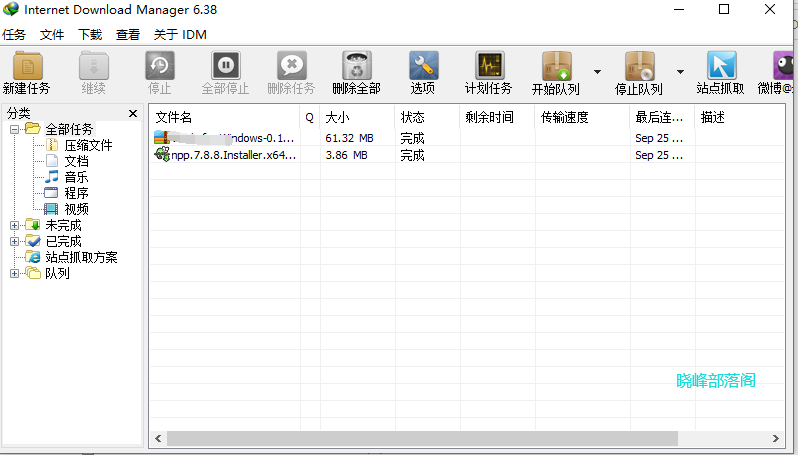Image resolution: width=798 pixels, height=455 pixels.
Task: Sort by 描述 column header
Action: click(x=740, y=118)
